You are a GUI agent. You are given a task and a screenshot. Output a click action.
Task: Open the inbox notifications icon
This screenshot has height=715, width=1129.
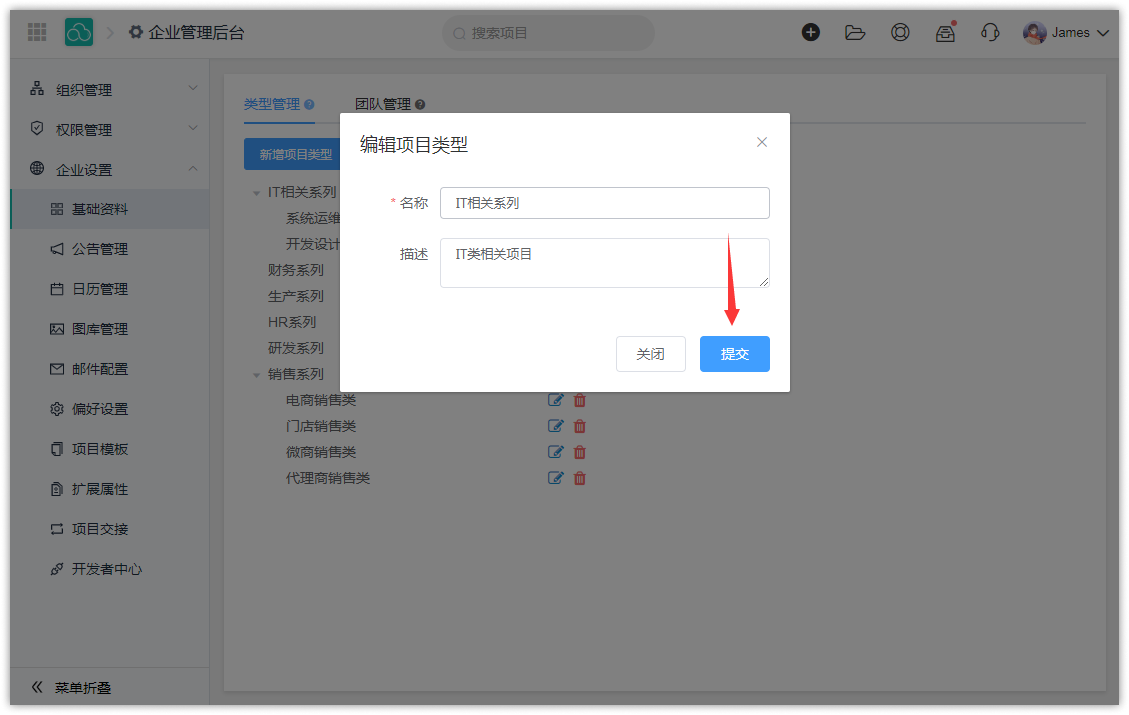click(945, 33)
